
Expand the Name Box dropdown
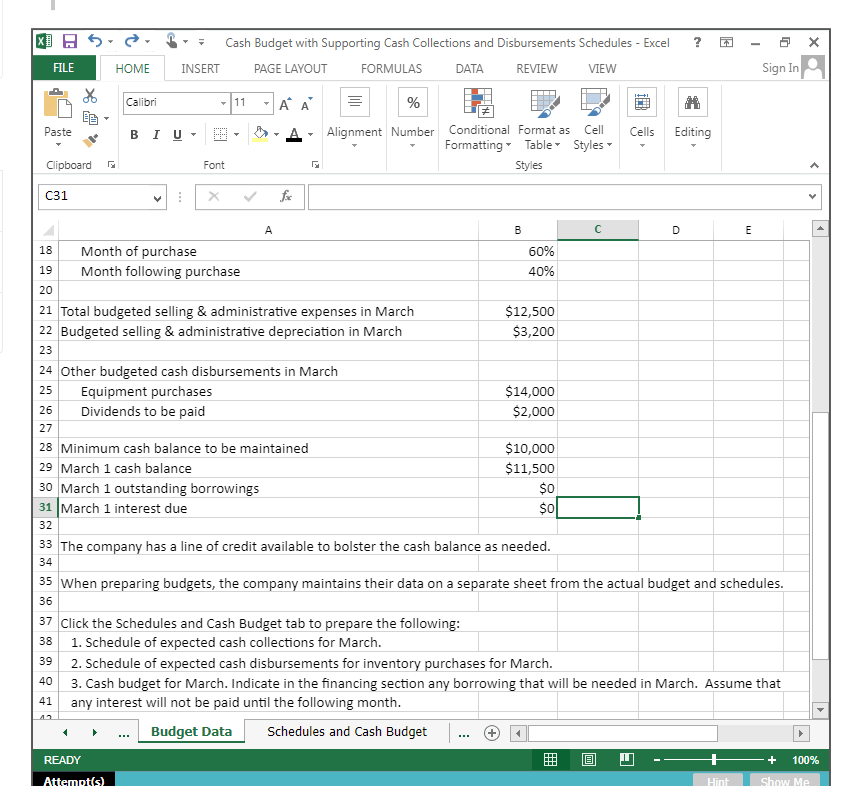click(x=157, y=197)
